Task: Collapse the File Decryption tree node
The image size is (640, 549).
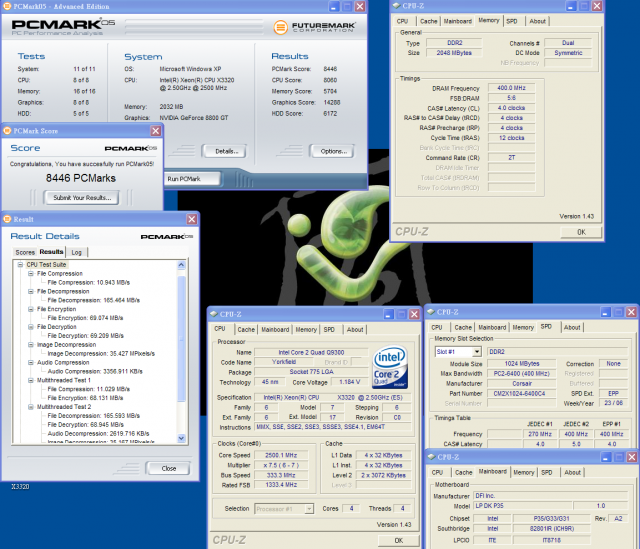Action: (31, 327)
